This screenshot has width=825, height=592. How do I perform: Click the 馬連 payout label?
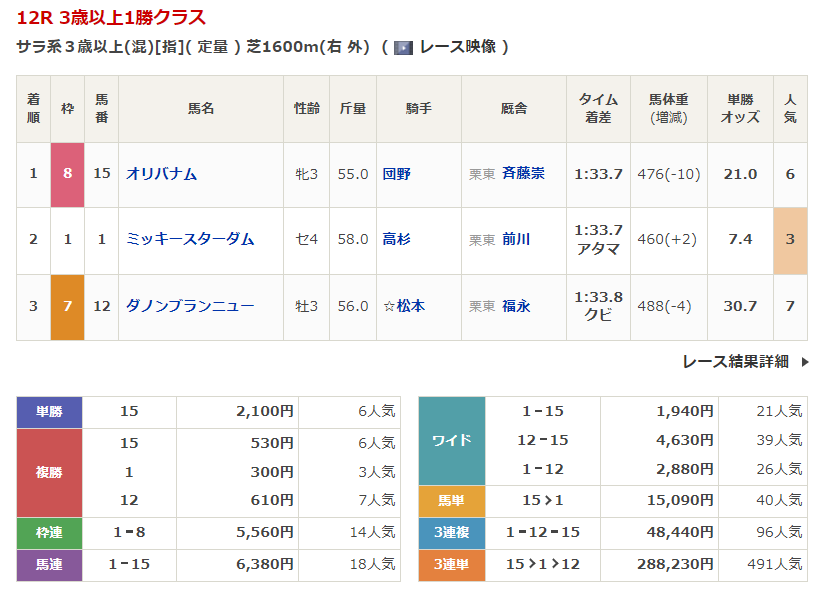pos(49,565)
